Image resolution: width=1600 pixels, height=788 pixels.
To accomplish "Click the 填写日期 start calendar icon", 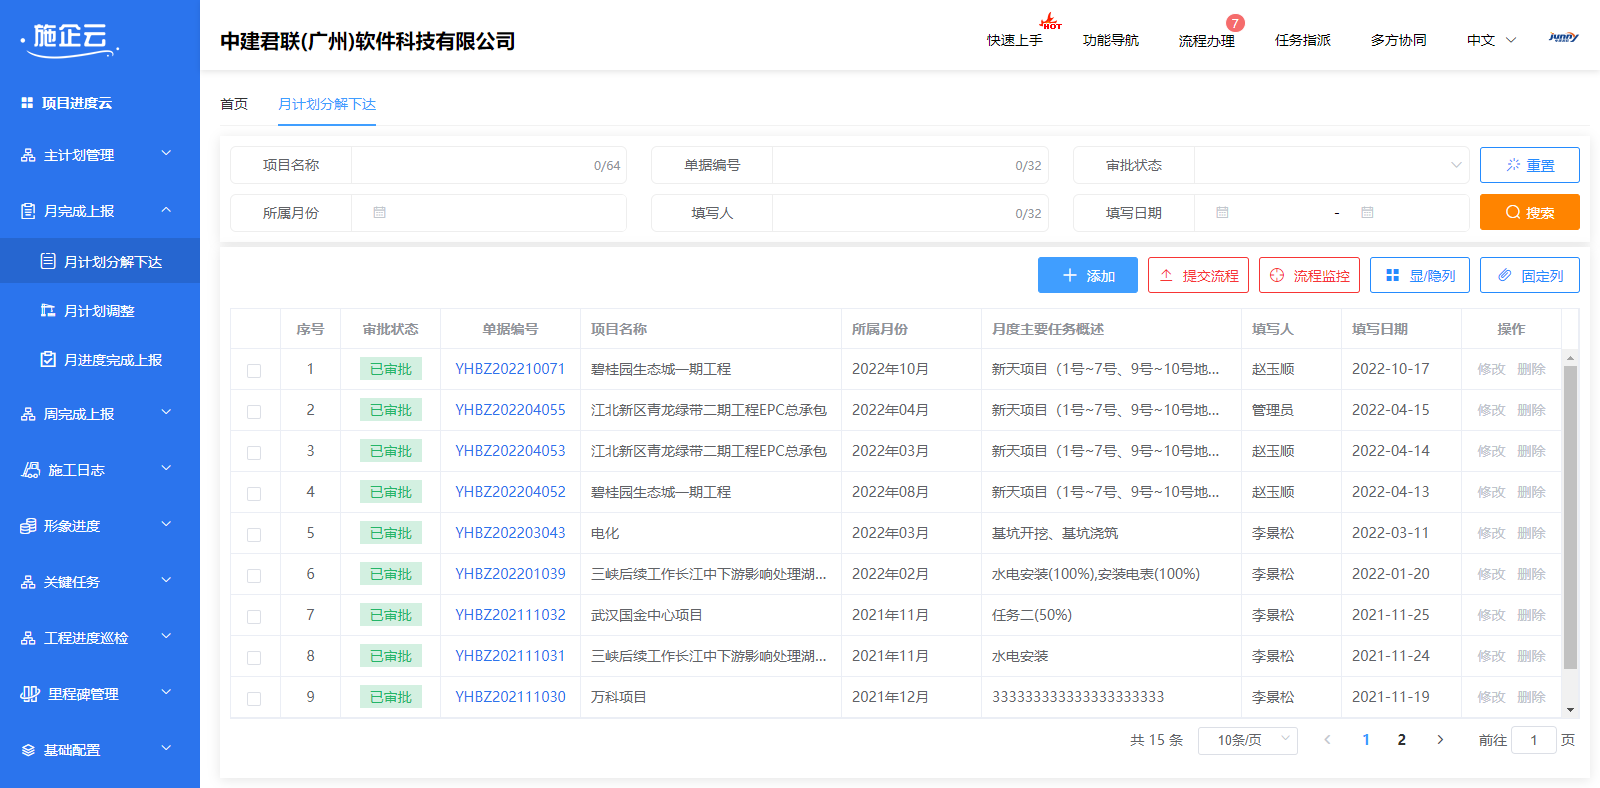I will pos(1222,212).
